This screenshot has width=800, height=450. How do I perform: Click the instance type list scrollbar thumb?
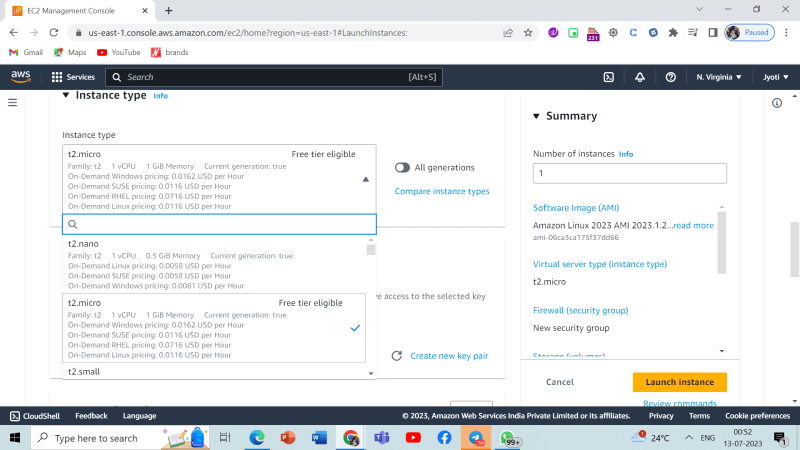point(371,249)
